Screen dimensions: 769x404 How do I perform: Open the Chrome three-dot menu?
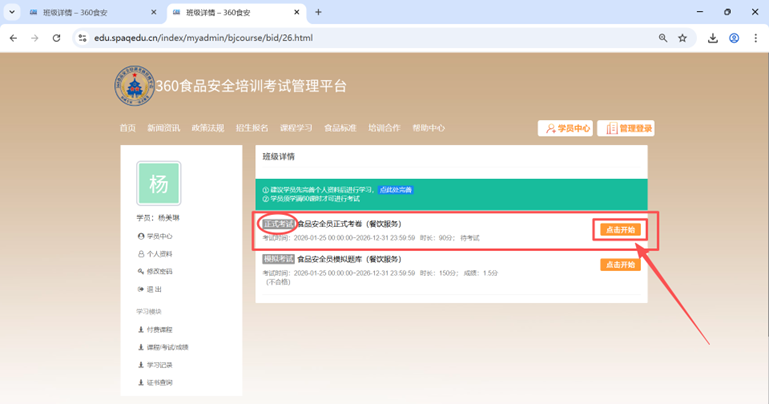coord(755,38)
